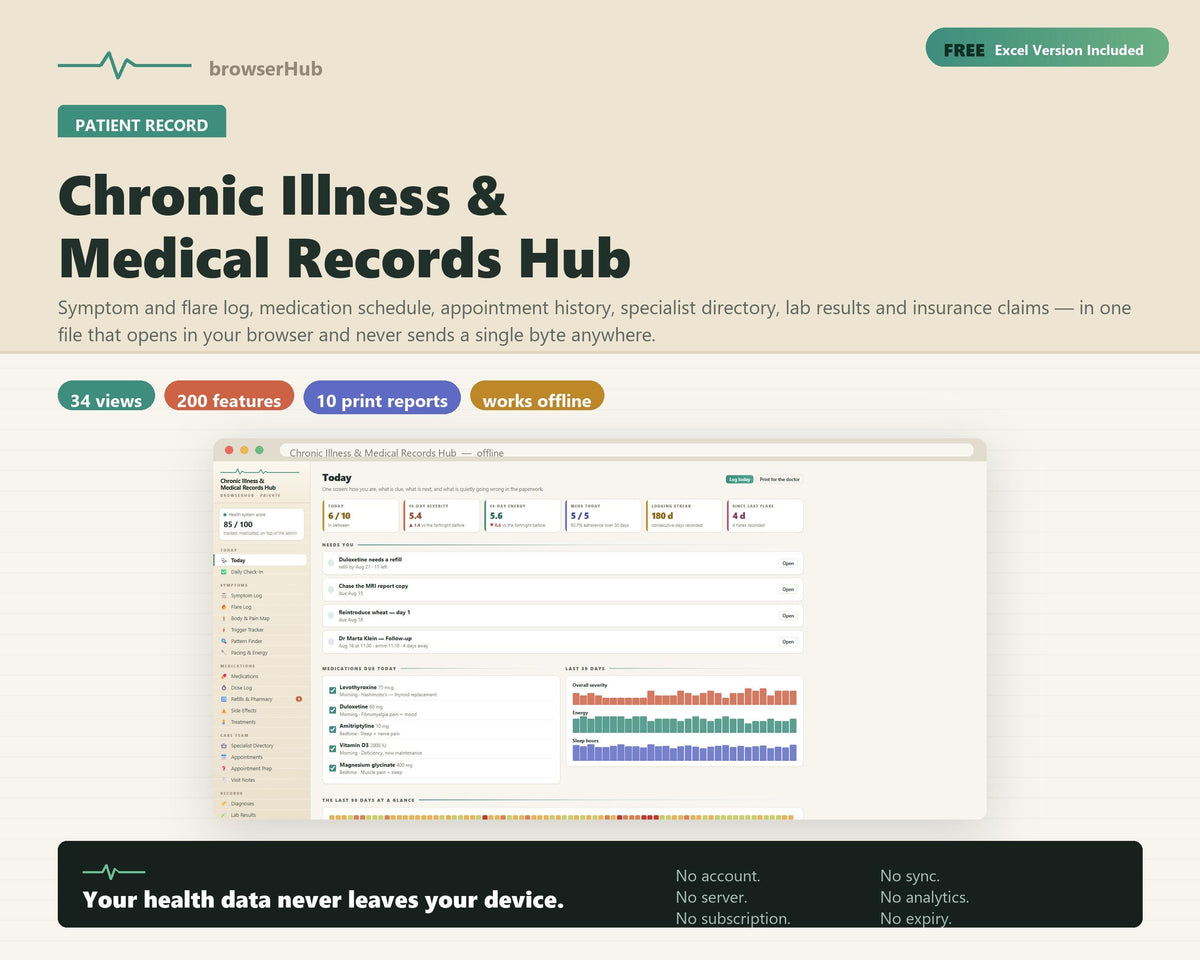Click the Sleep hours bar chart
Screen dimensions: 1200x960
pos(685,753)
